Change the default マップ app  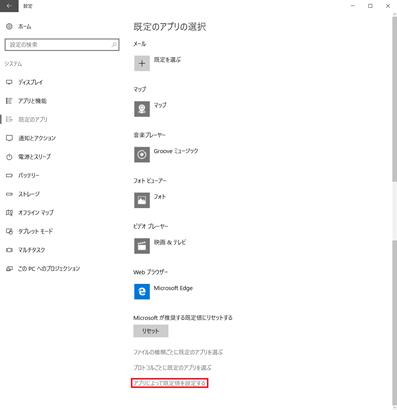(x=160, y=105)
